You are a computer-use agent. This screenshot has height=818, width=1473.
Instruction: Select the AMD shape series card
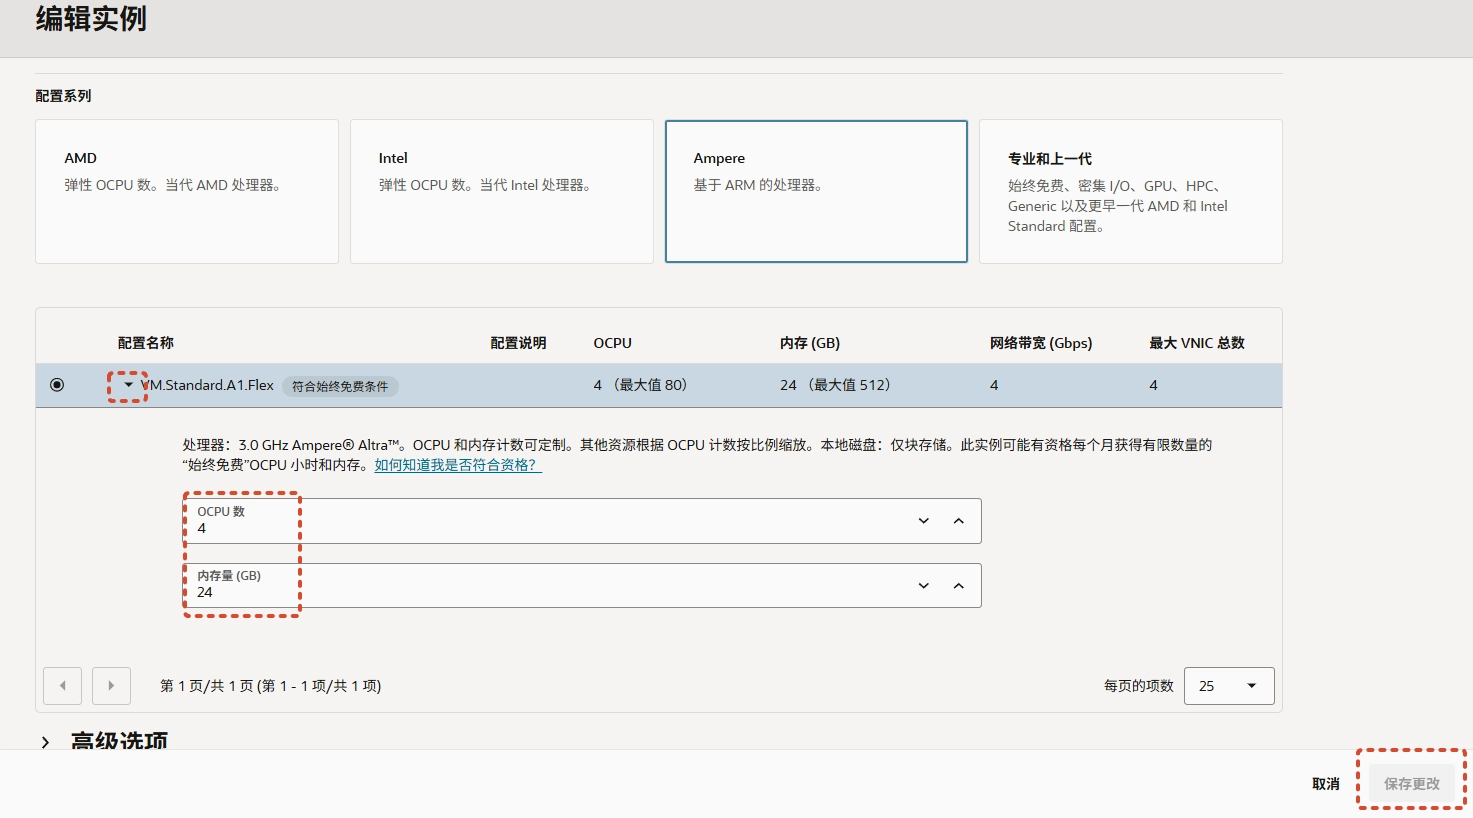(x=186, y=190)
